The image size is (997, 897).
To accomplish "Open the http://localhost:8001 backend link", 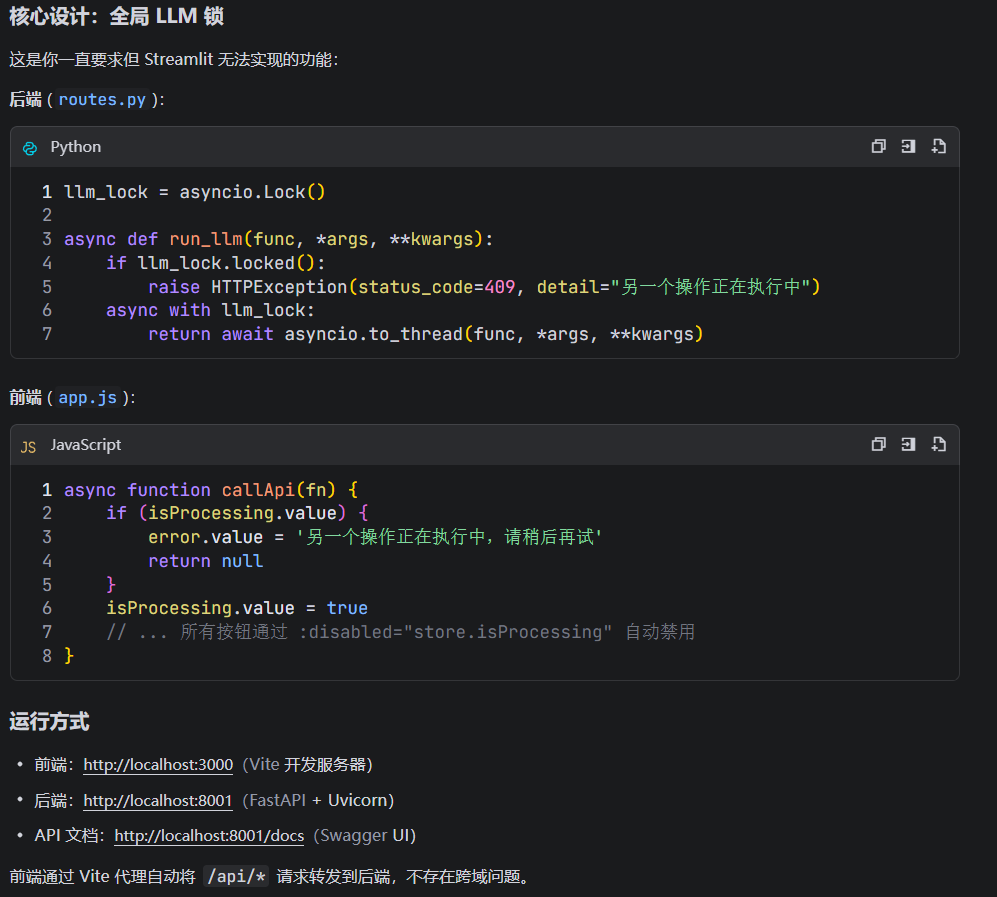I will (x=158, y=801).
